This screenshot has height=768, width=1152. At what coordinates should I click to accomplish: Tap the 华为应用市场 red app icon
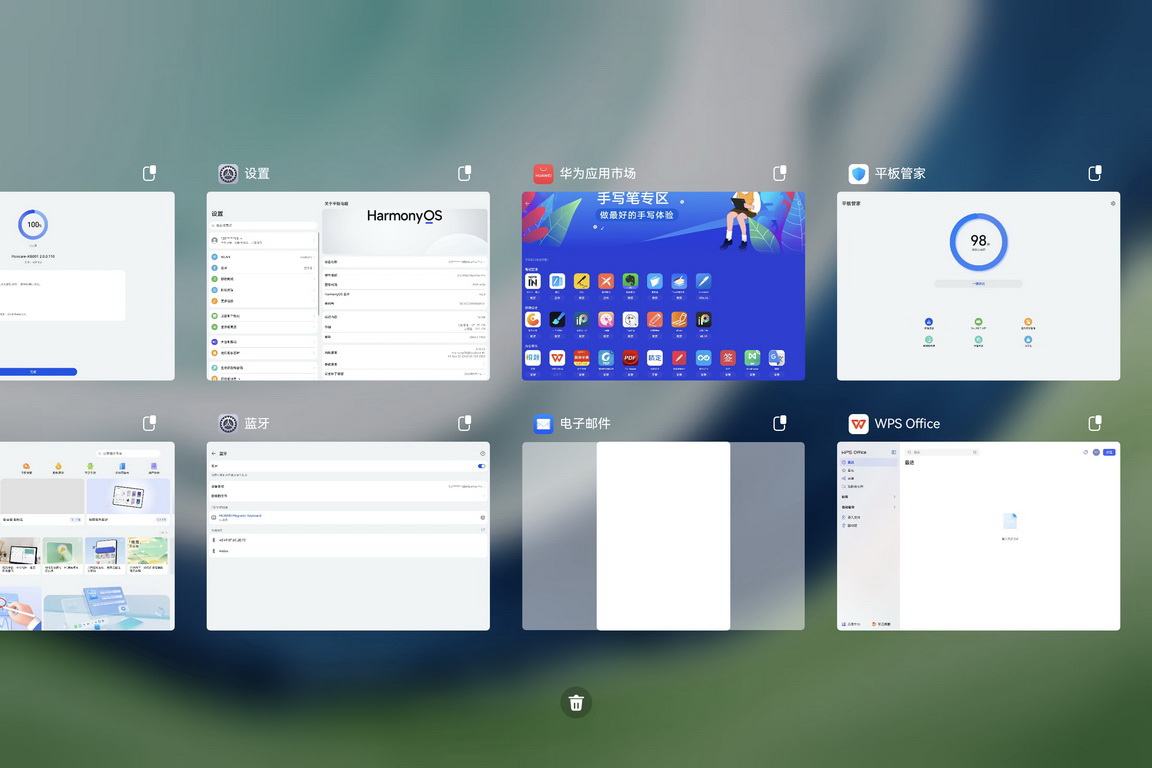click(543, 173)
